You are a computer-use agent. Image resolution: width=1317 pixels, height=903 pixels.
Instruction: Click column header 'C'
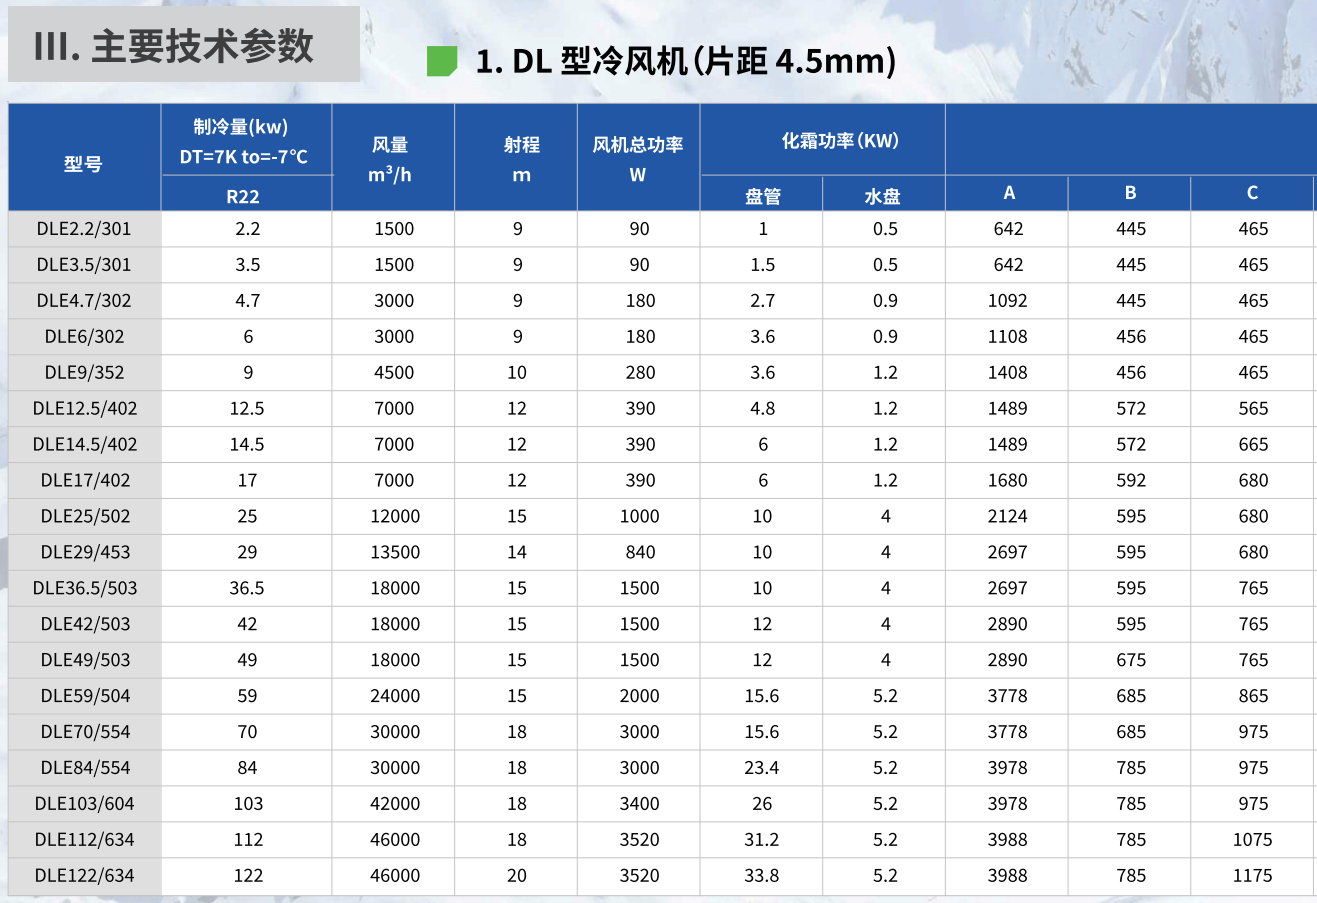[x=1251, y=193]
